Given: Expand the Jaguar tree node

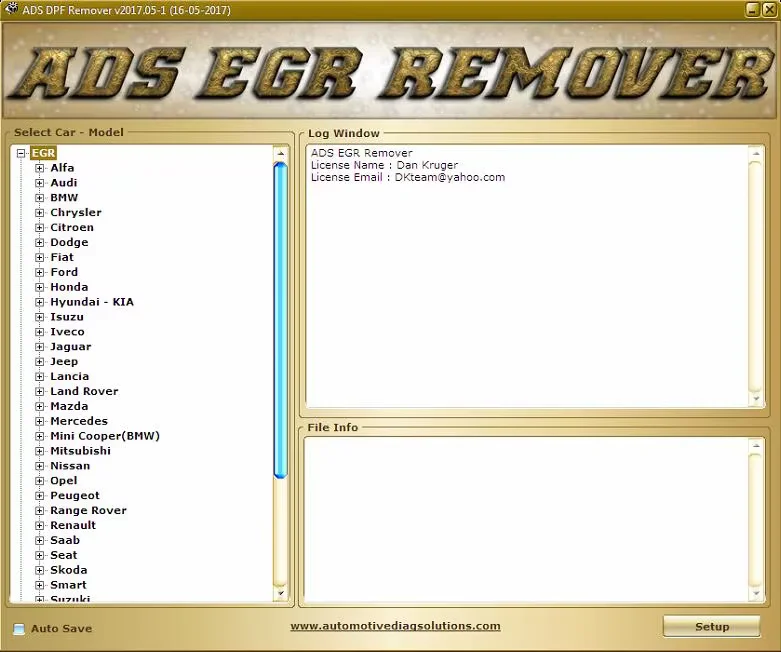Looking at the screenshot, I should pyautogui.click(x=39, y=347).
